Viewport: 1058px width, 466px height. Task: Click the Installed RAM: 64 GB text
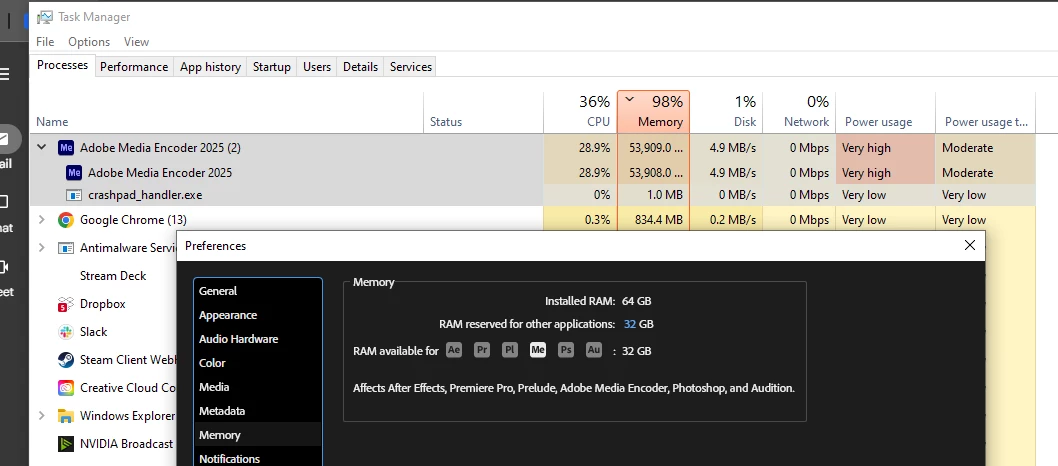(x=598, y=301)
